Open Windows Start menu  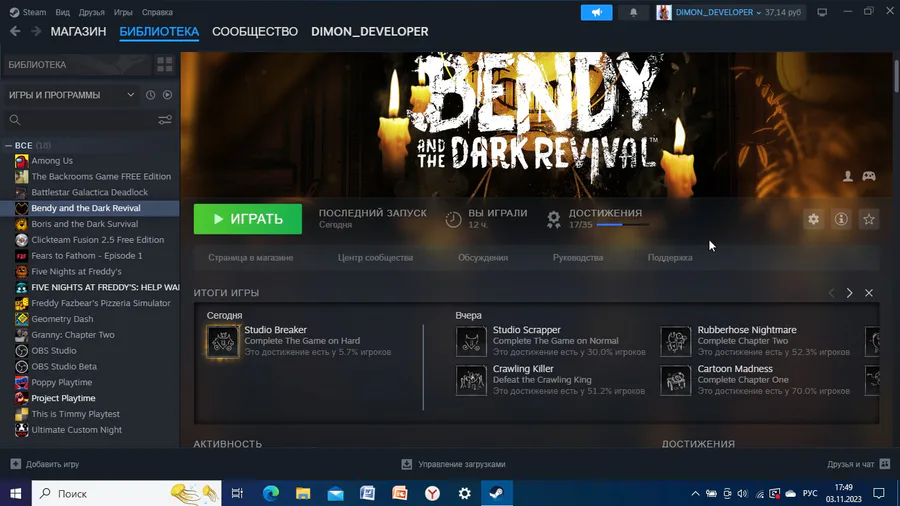15,493
